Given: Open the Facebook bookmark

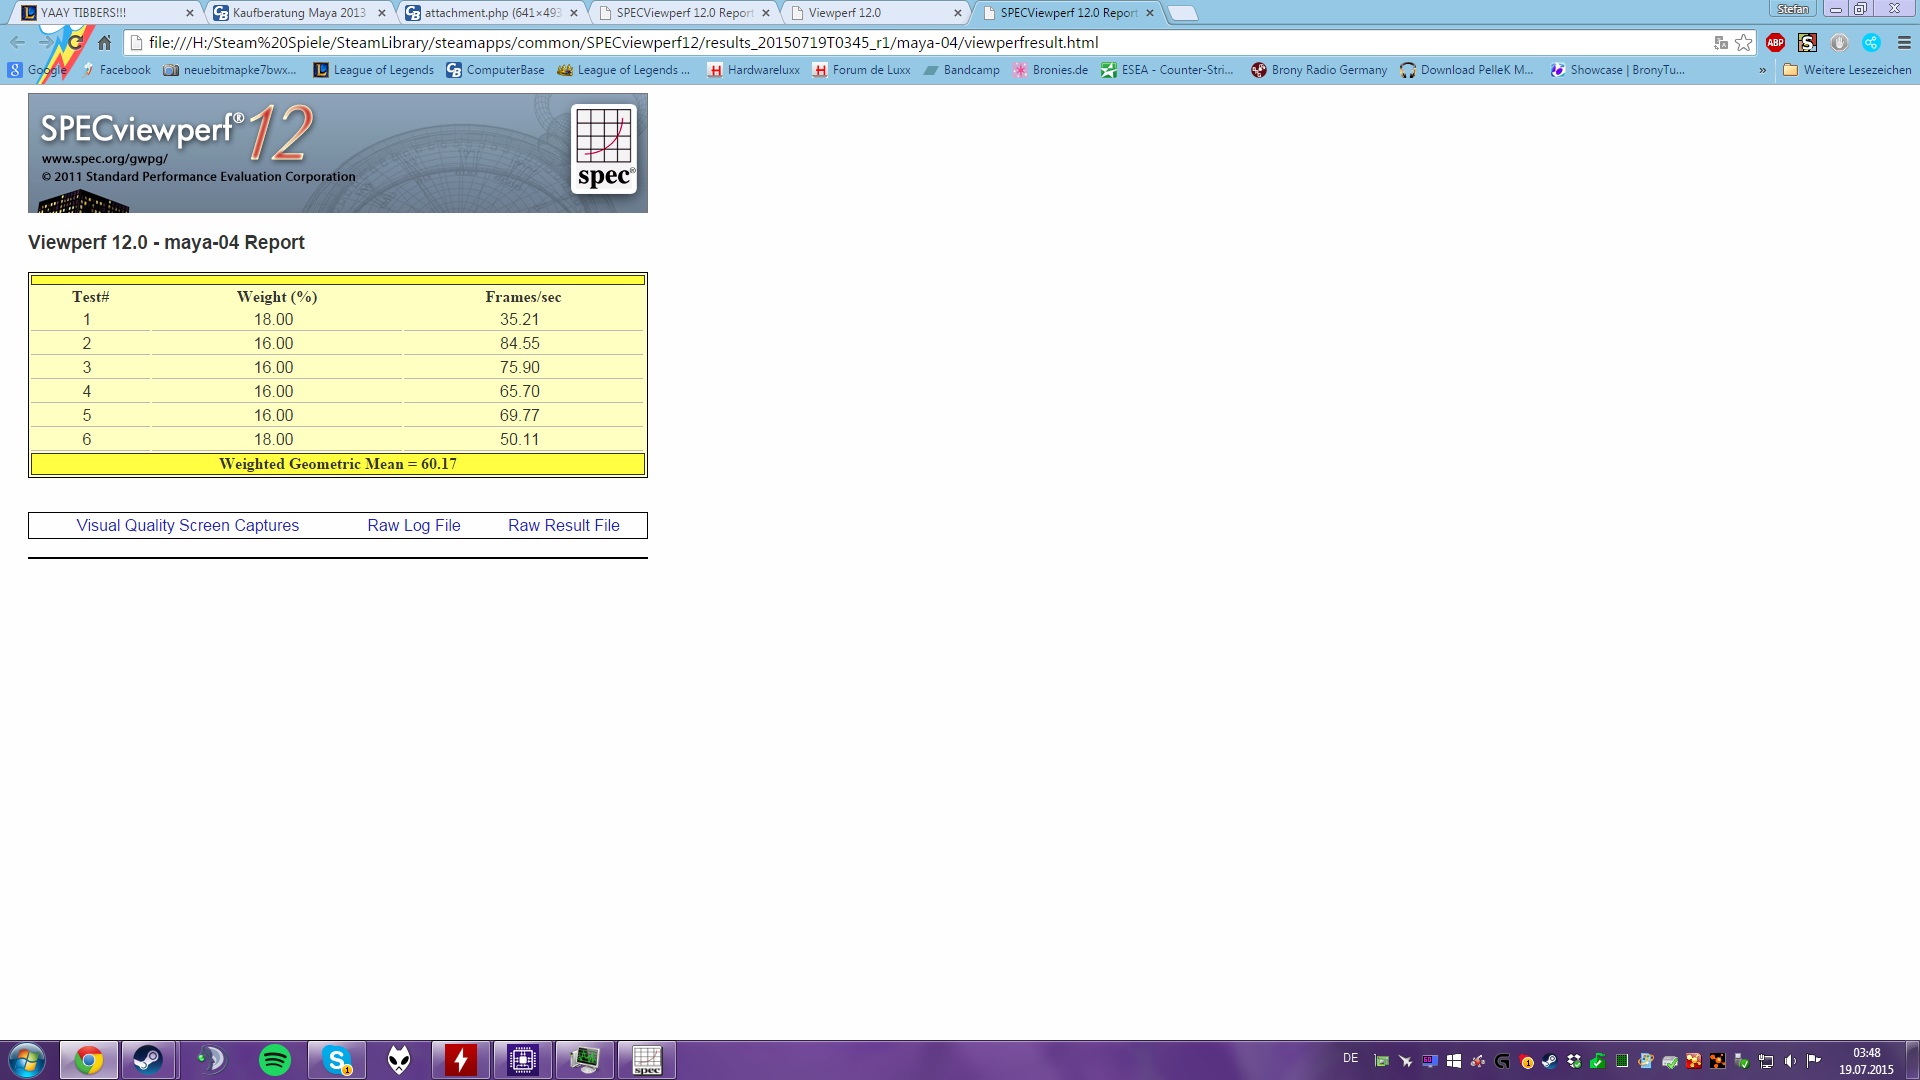Looking at the screenshot, I should [x=116, y=70].
